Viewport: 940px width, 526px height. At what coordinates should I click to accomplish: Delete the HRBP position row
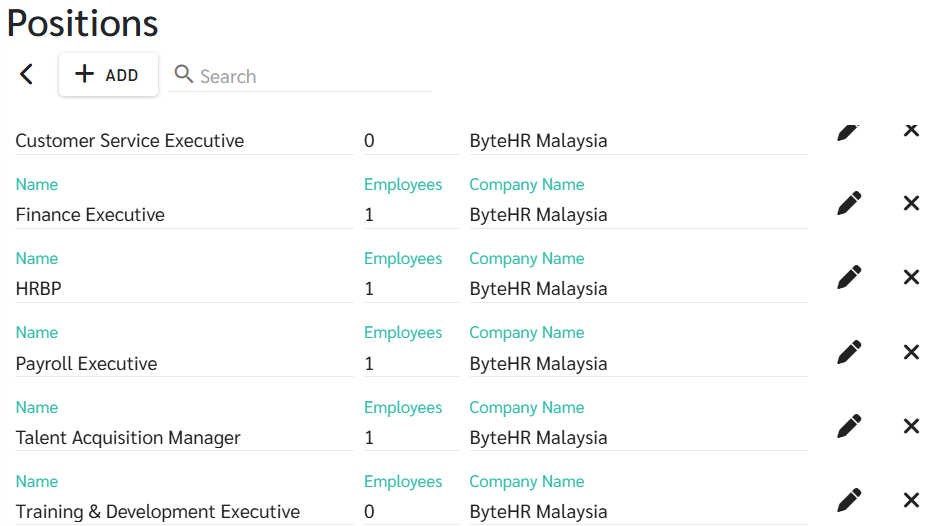point(911,277)
